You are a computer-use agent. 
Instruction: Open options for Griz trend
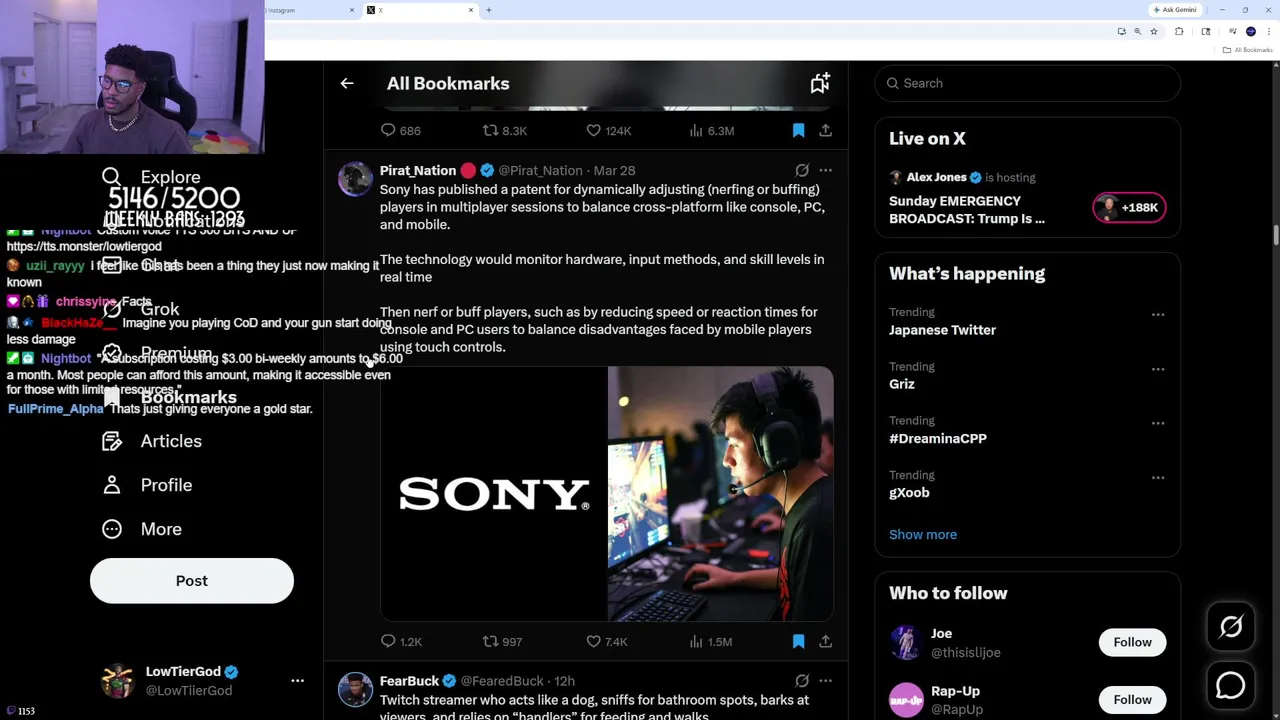coord(1157,369)
